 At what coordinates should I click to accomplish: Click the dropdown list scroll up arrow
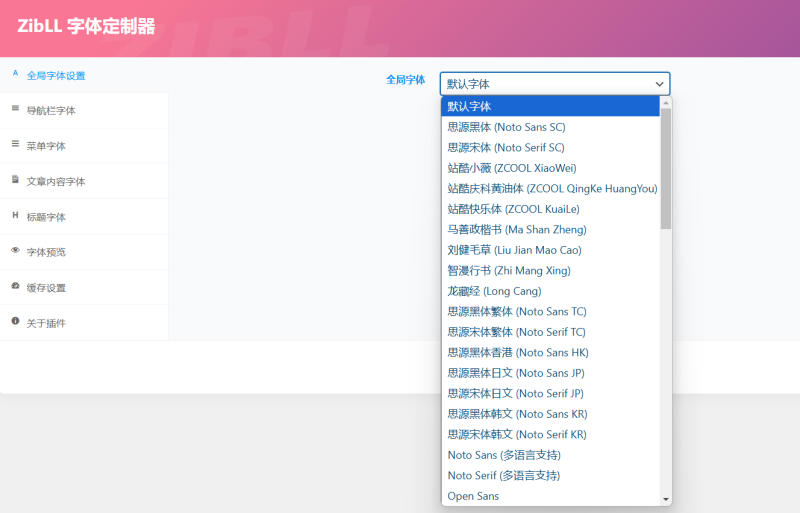pyautogui.click(x=666, y=102)
